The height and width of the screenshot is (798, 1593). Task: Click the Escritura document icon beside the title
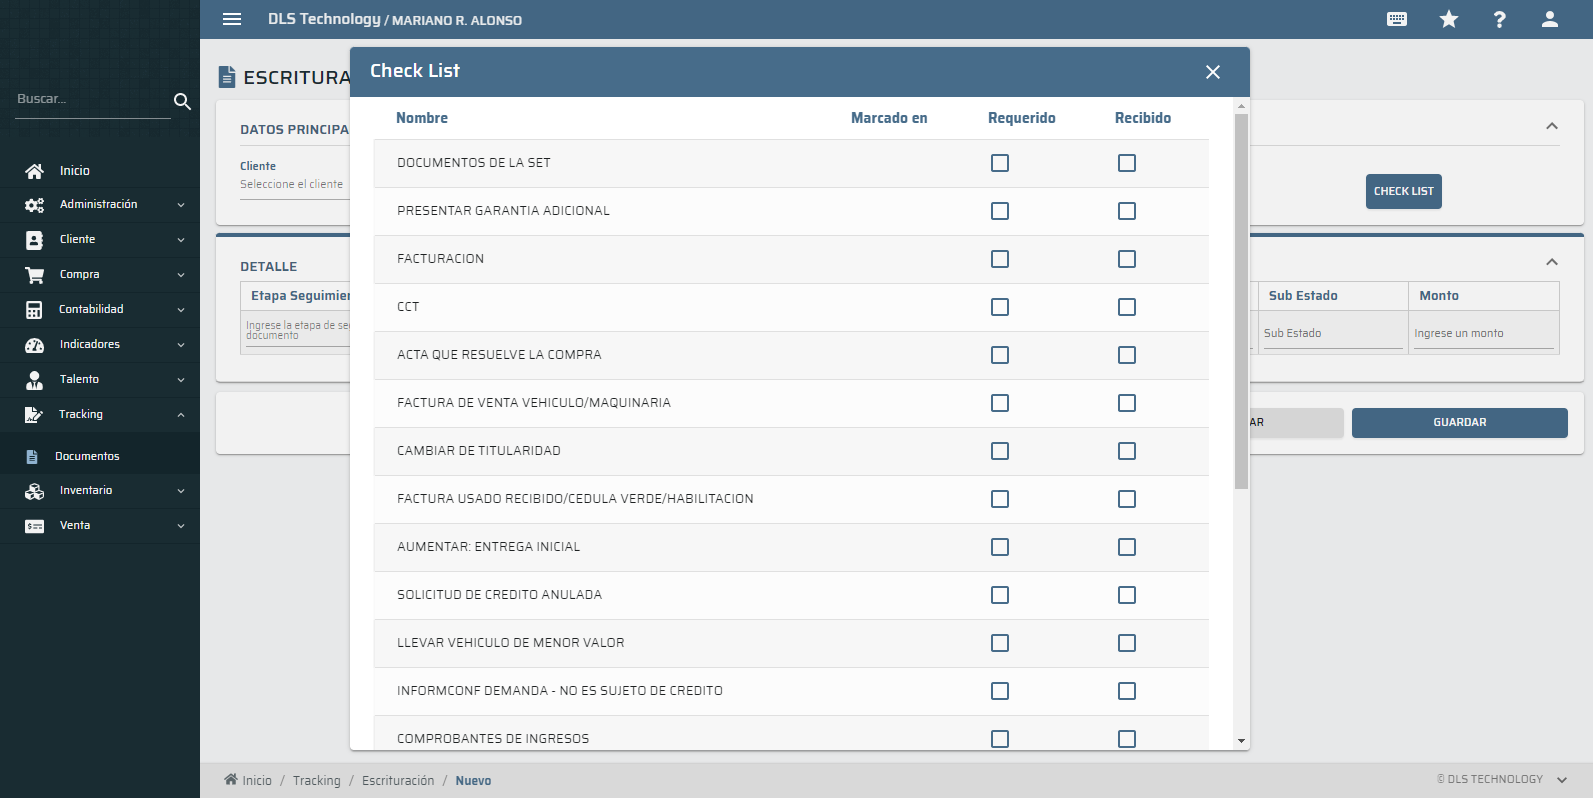(227, 77)
